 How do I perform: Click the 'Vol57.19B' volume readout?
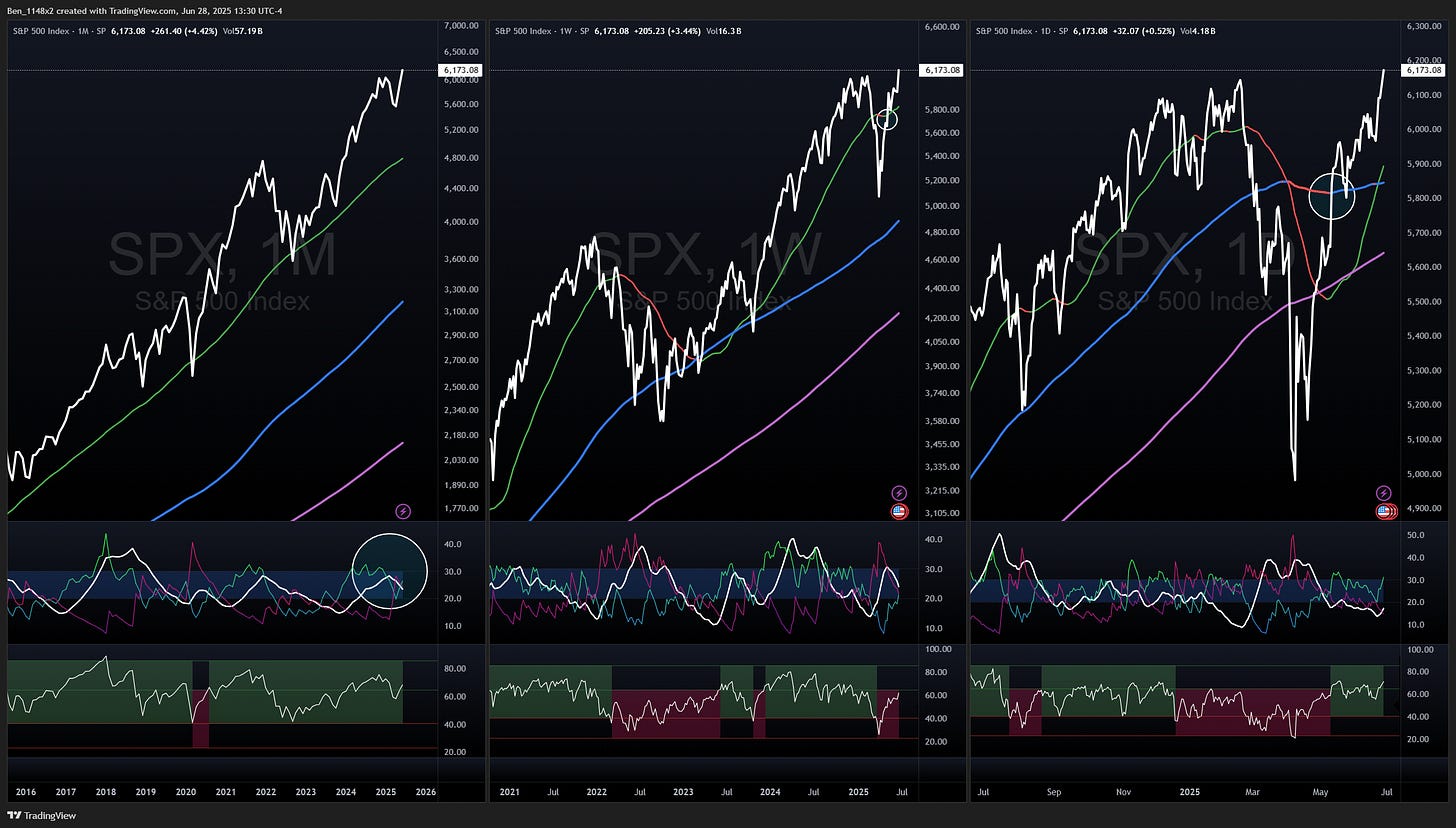click(x=242, y=31)
